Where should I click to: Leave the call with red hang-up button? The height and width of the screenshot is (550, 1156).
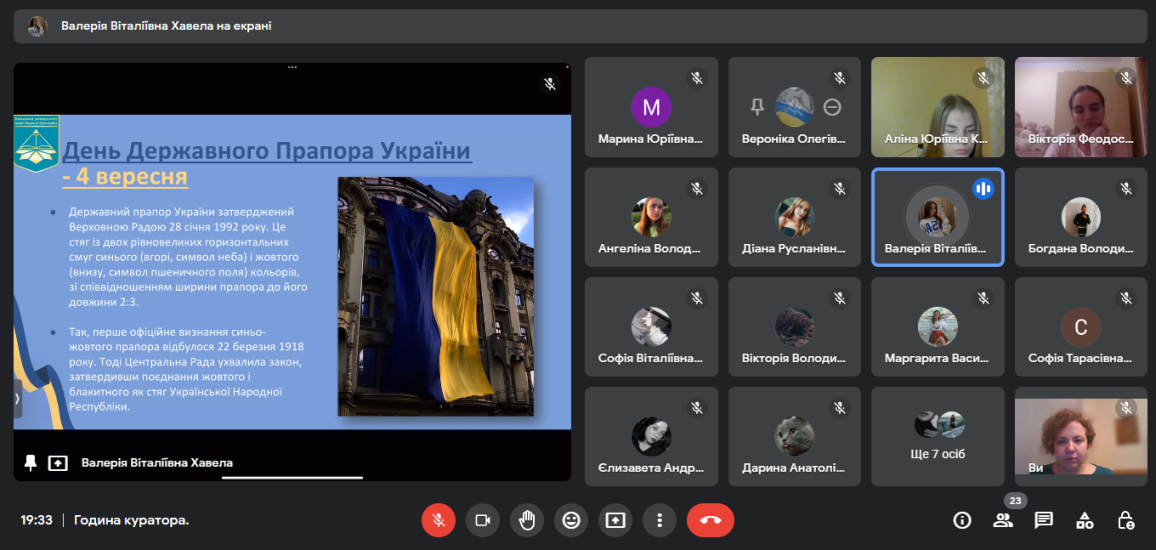tap(710, 520)
